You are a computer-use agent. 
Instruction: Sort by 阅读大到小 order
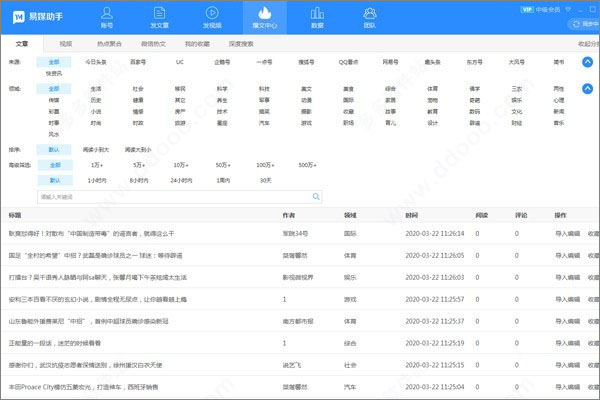point(138,148)
